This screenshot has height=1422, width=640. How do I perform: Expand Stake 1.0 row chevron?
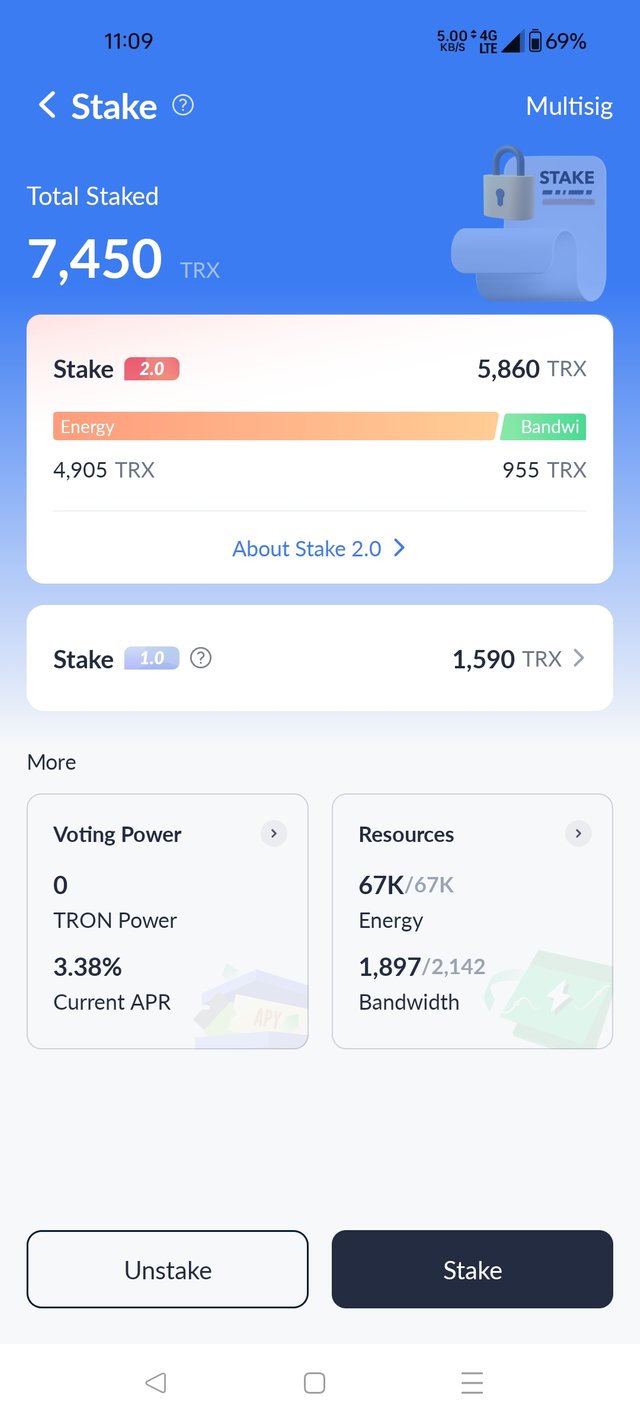point(578,658)
